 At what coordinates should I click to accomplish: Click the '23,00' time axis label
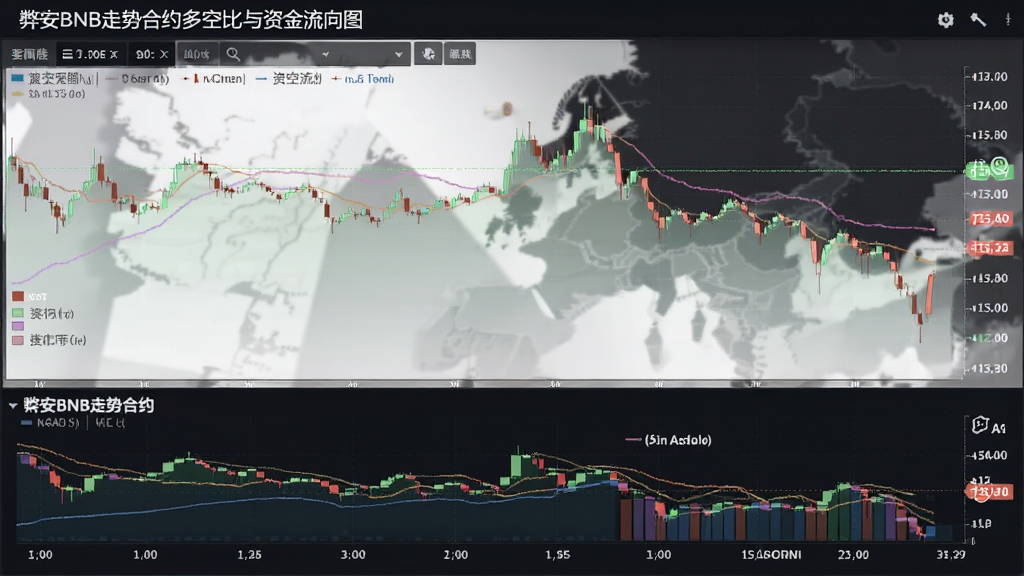854,555
